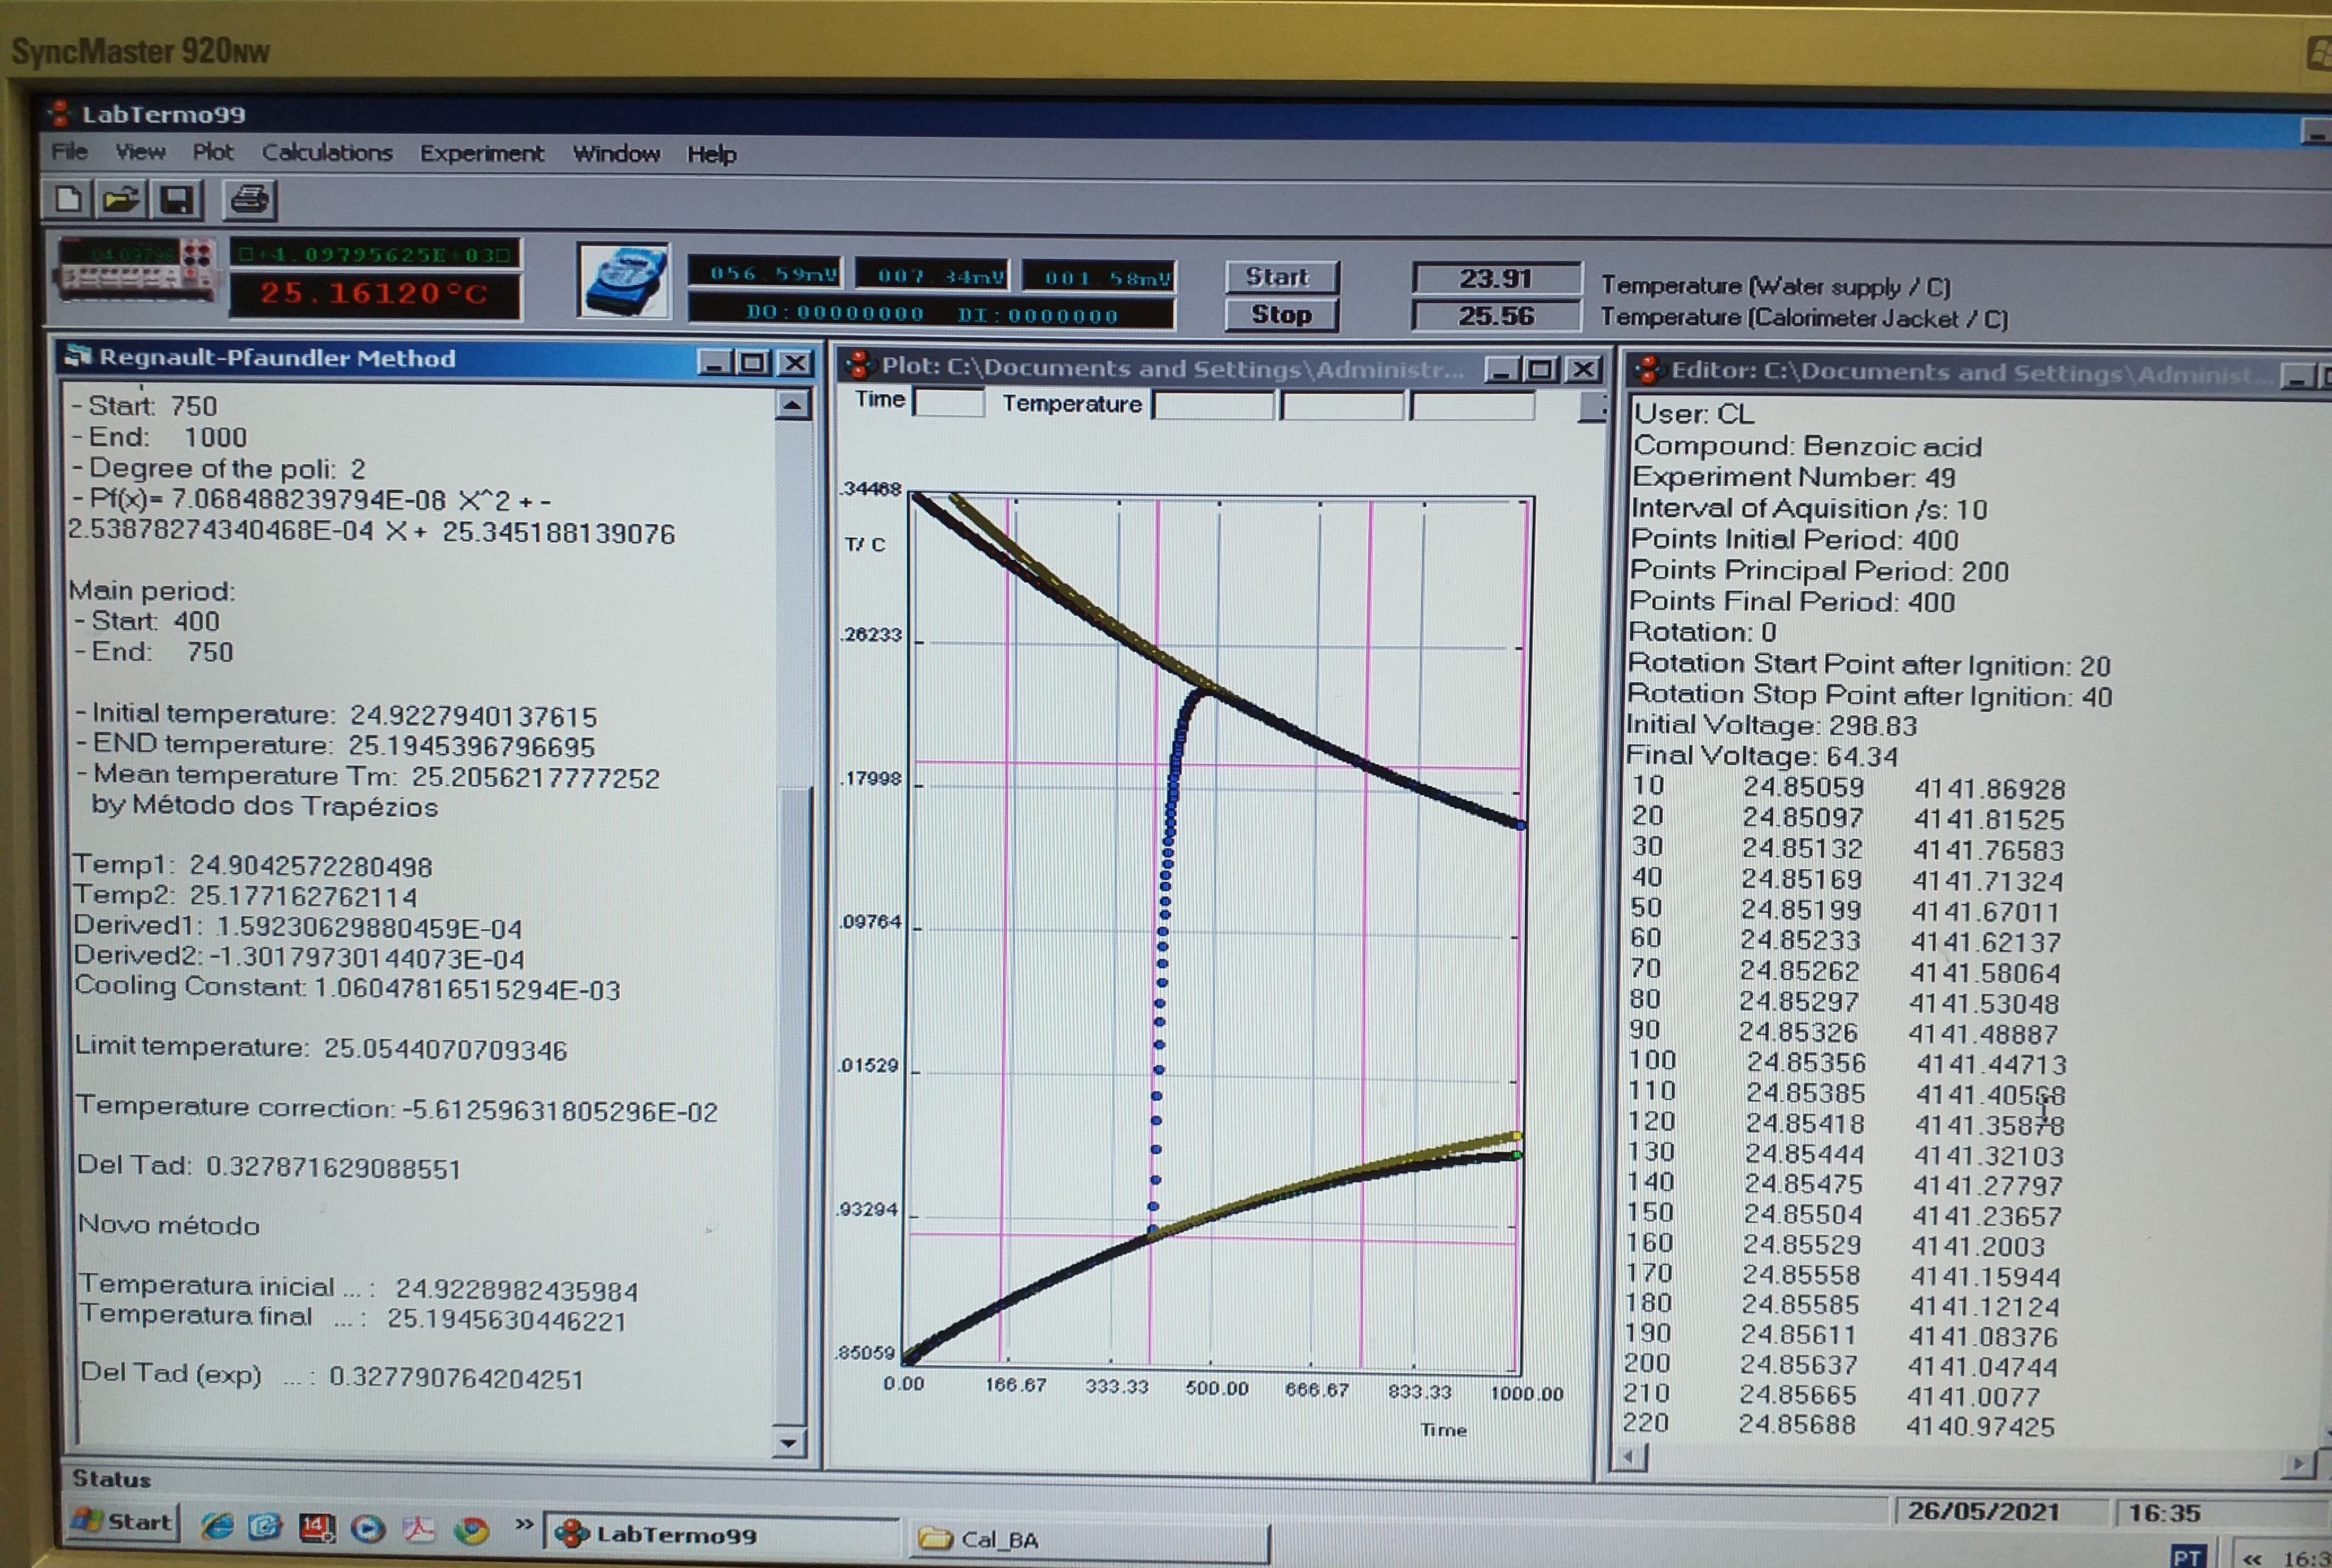The height and width of the screenshot is (1568, 2332).
Task: Launch Internet Explorer from quick launch
Action: pos(217,1526)
